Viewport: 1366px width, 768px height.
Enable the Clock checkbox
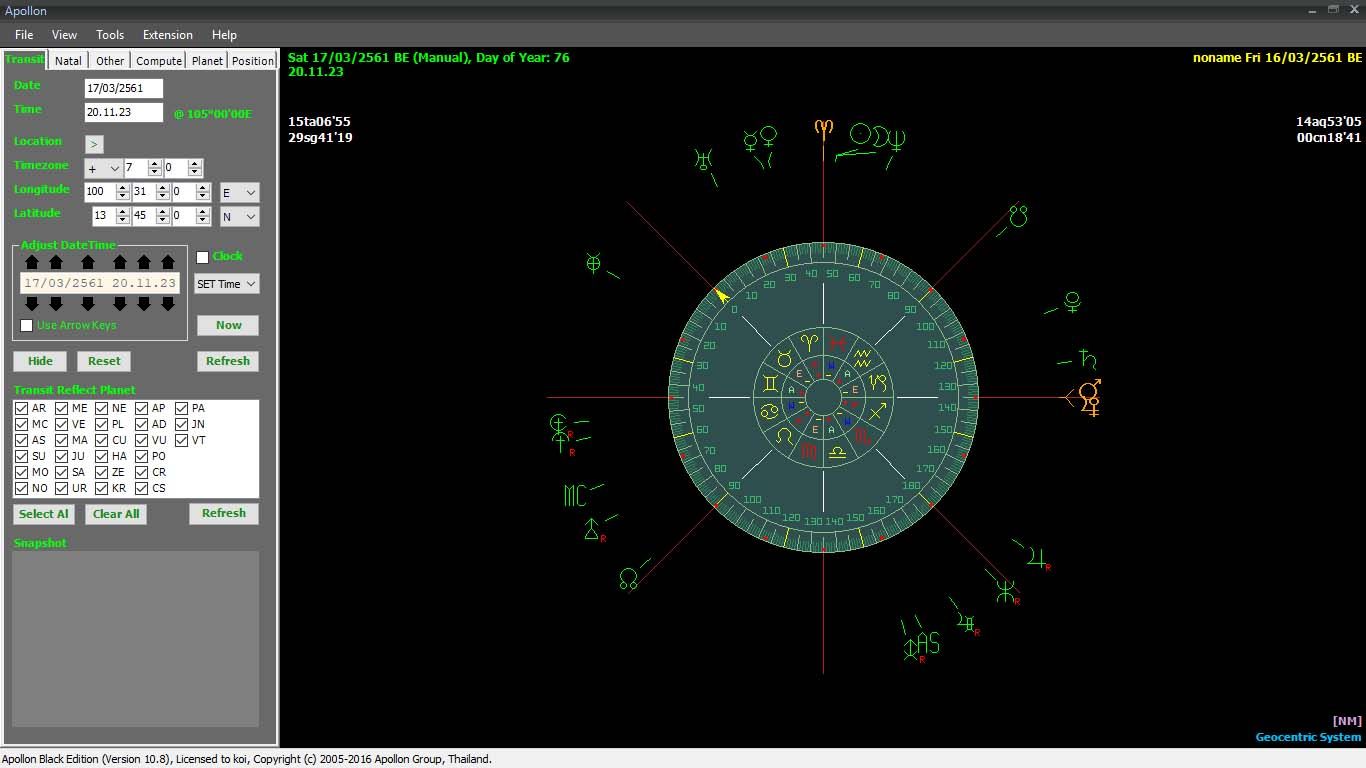click(x=203, y=257)
